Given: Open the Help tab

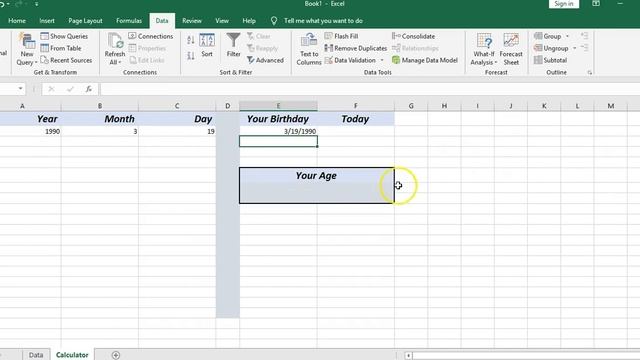Looking at the screenshot, I should [249, 20].
